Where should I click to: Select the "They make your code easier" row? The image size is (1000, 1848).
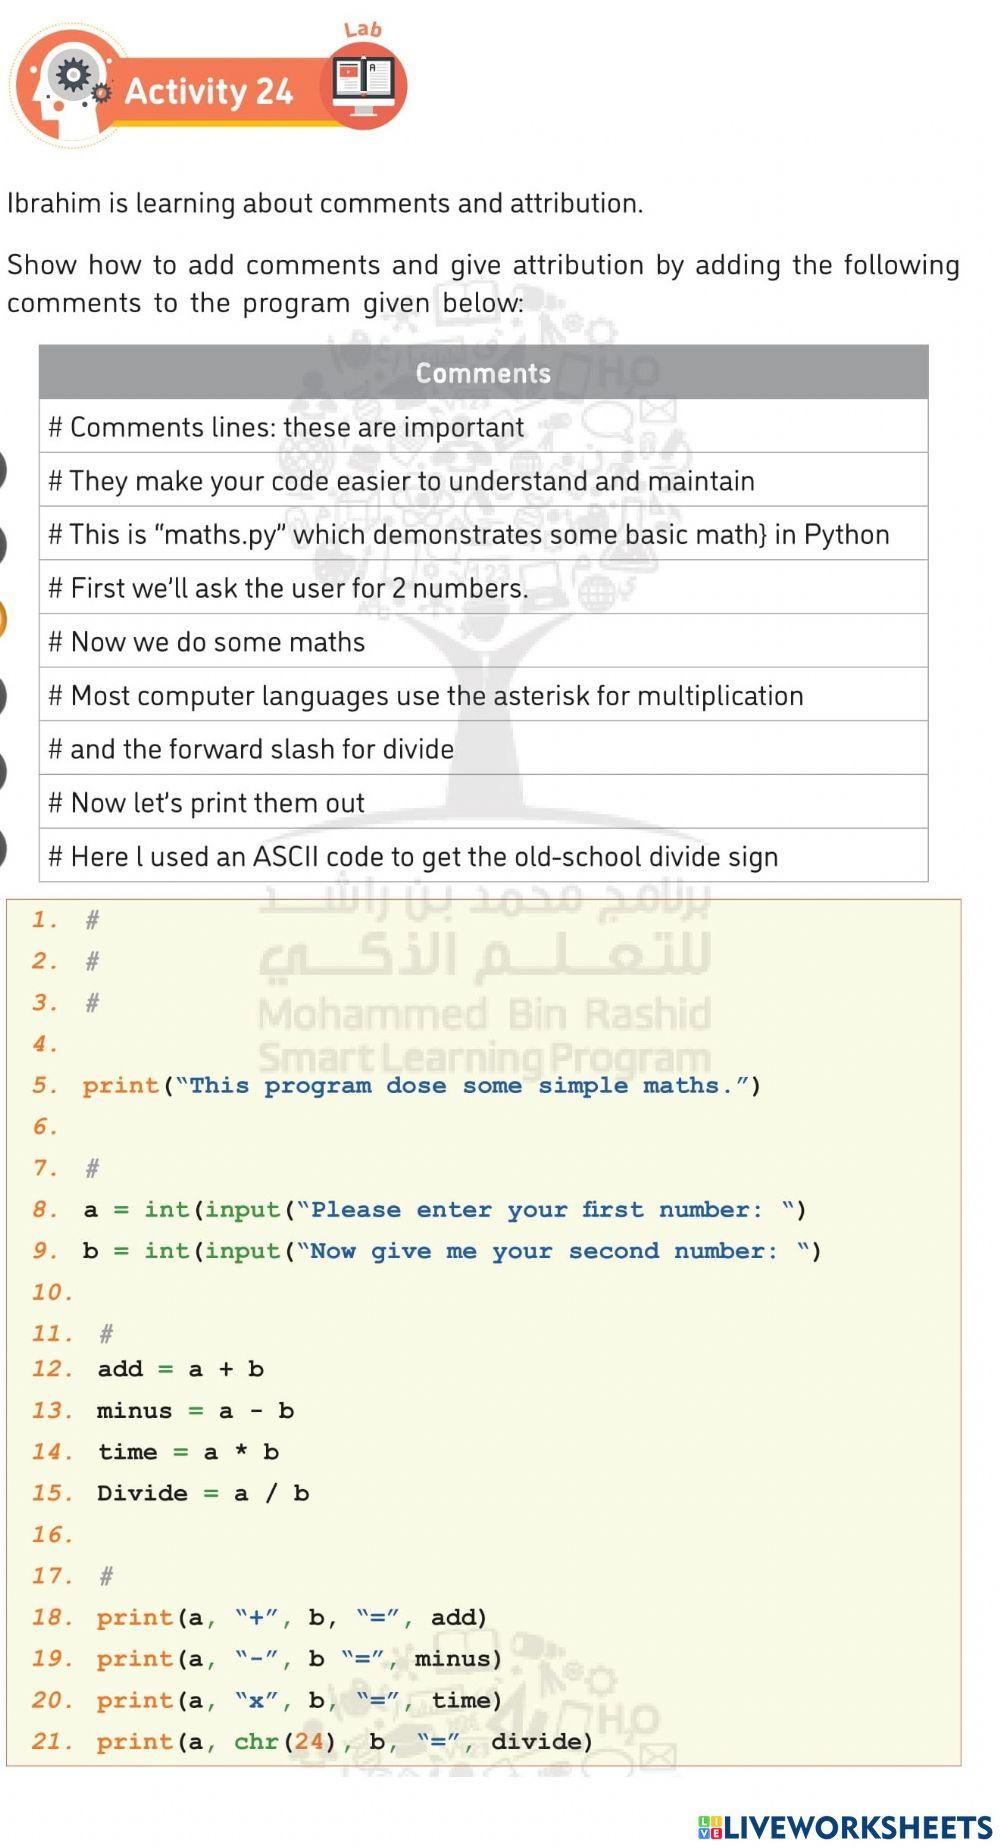483,481
